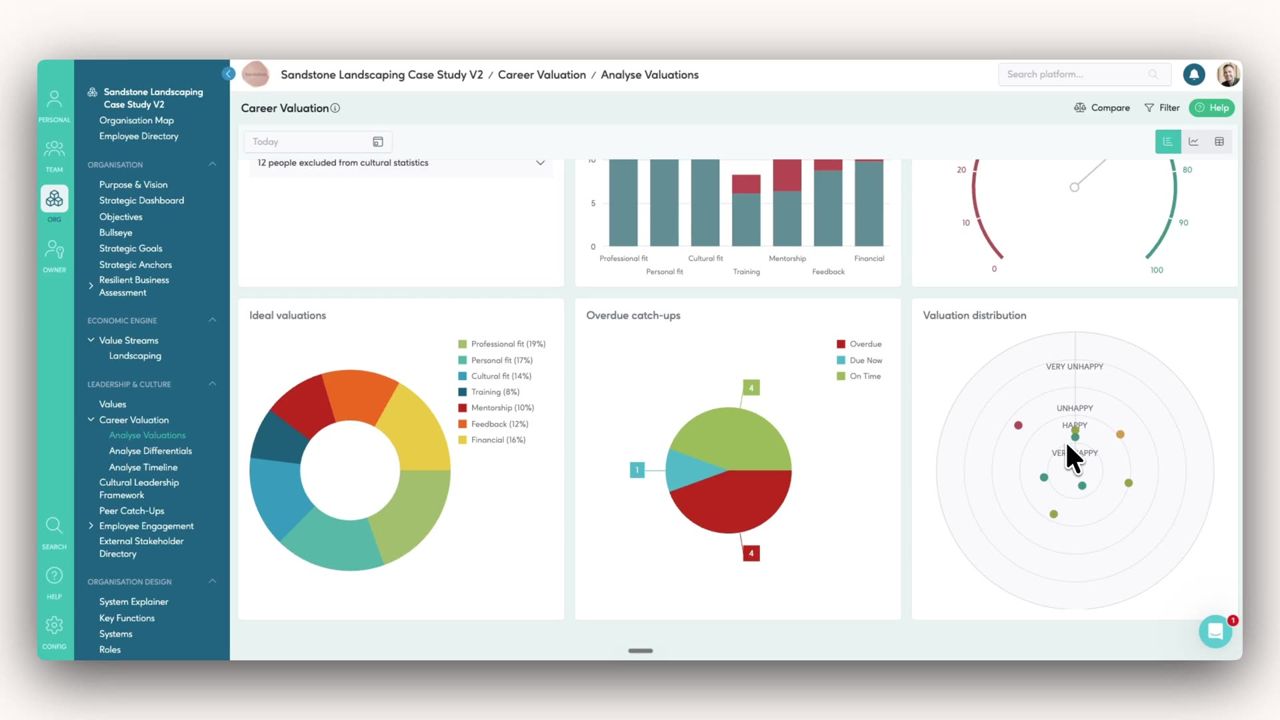Expand Resilient Business Assessment tree item
The image size is (1280, 720).
[91, 286]
